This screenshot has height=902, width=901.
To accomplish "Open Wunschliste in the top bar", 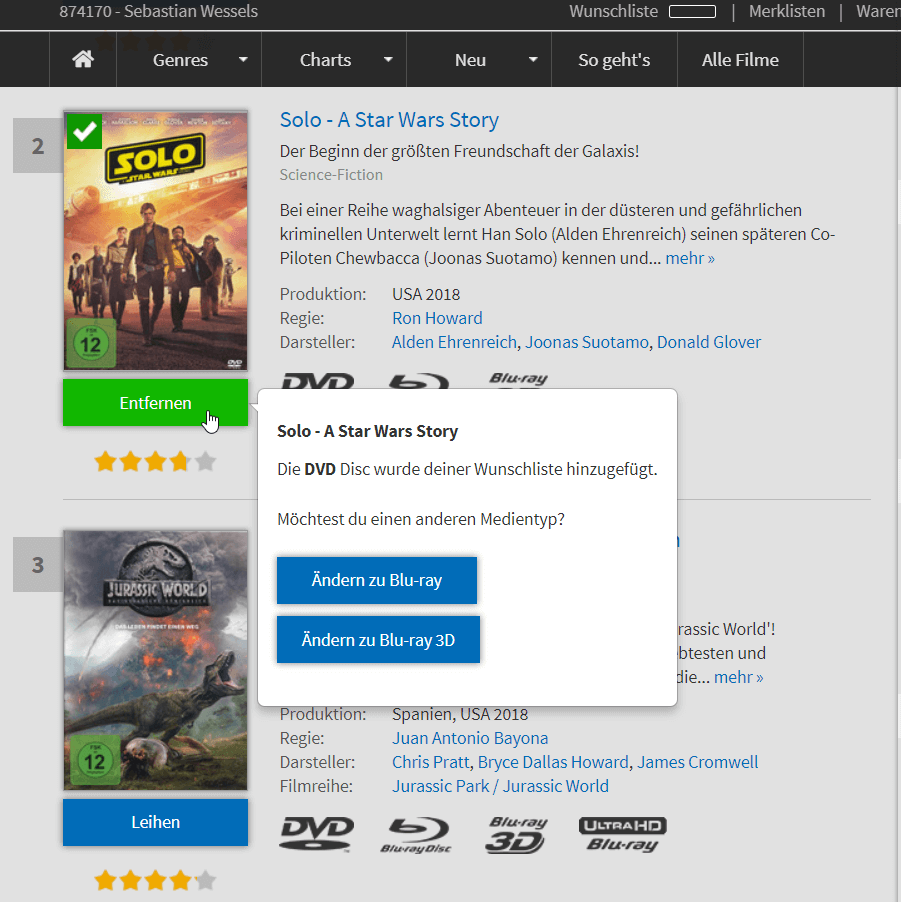I will coord(613,11).
